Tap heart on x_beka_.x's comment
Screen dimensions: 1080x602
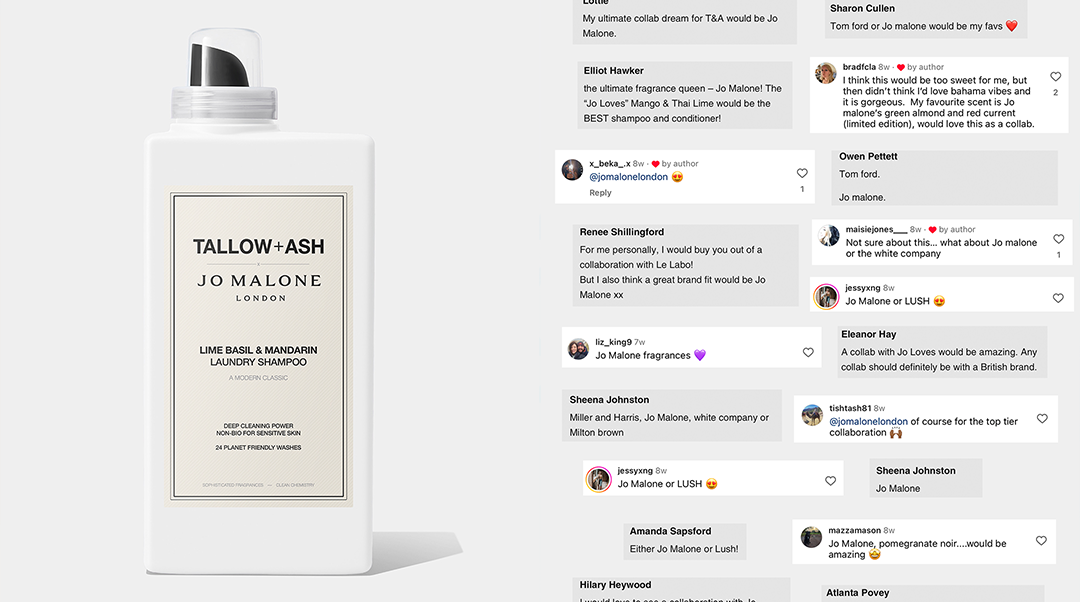click(x=802, y=173)
